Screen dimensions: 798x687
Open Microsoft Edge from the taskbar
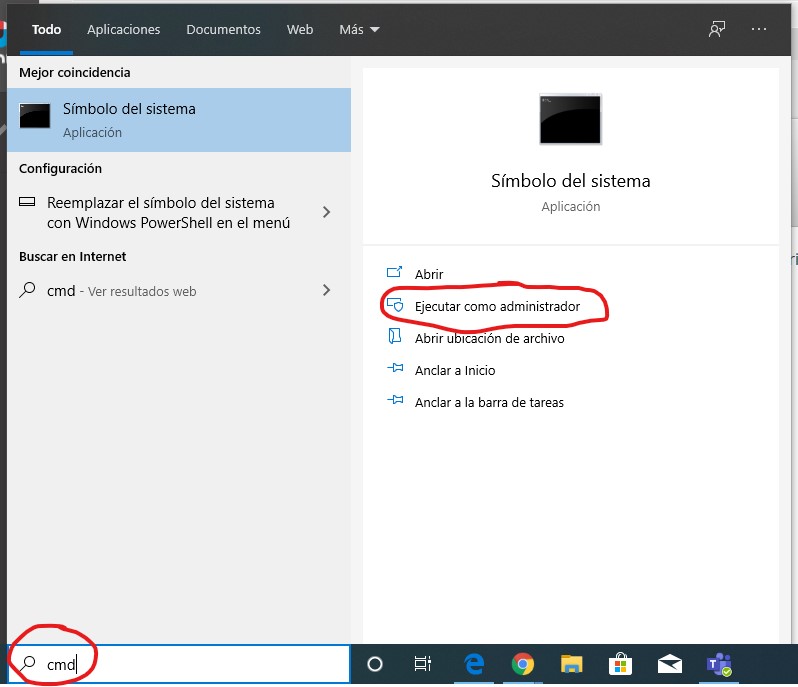click(x=474, y=664)
